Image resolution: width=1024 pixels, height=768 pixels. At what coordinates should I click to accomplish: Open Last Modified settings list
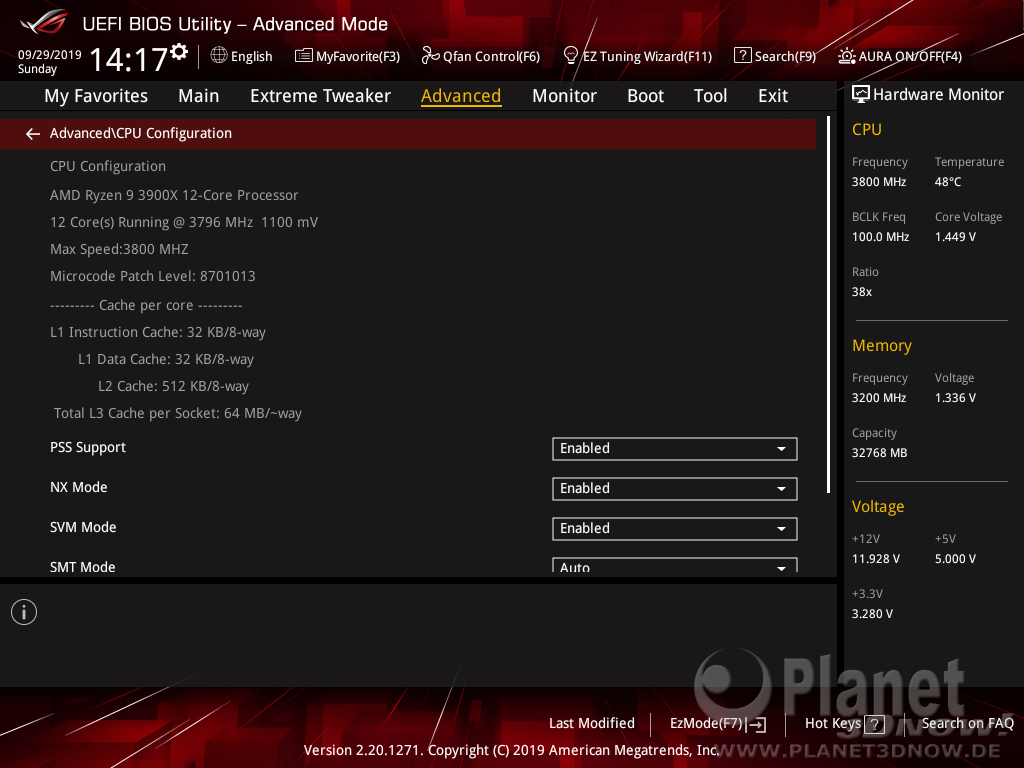click(592, 723)
